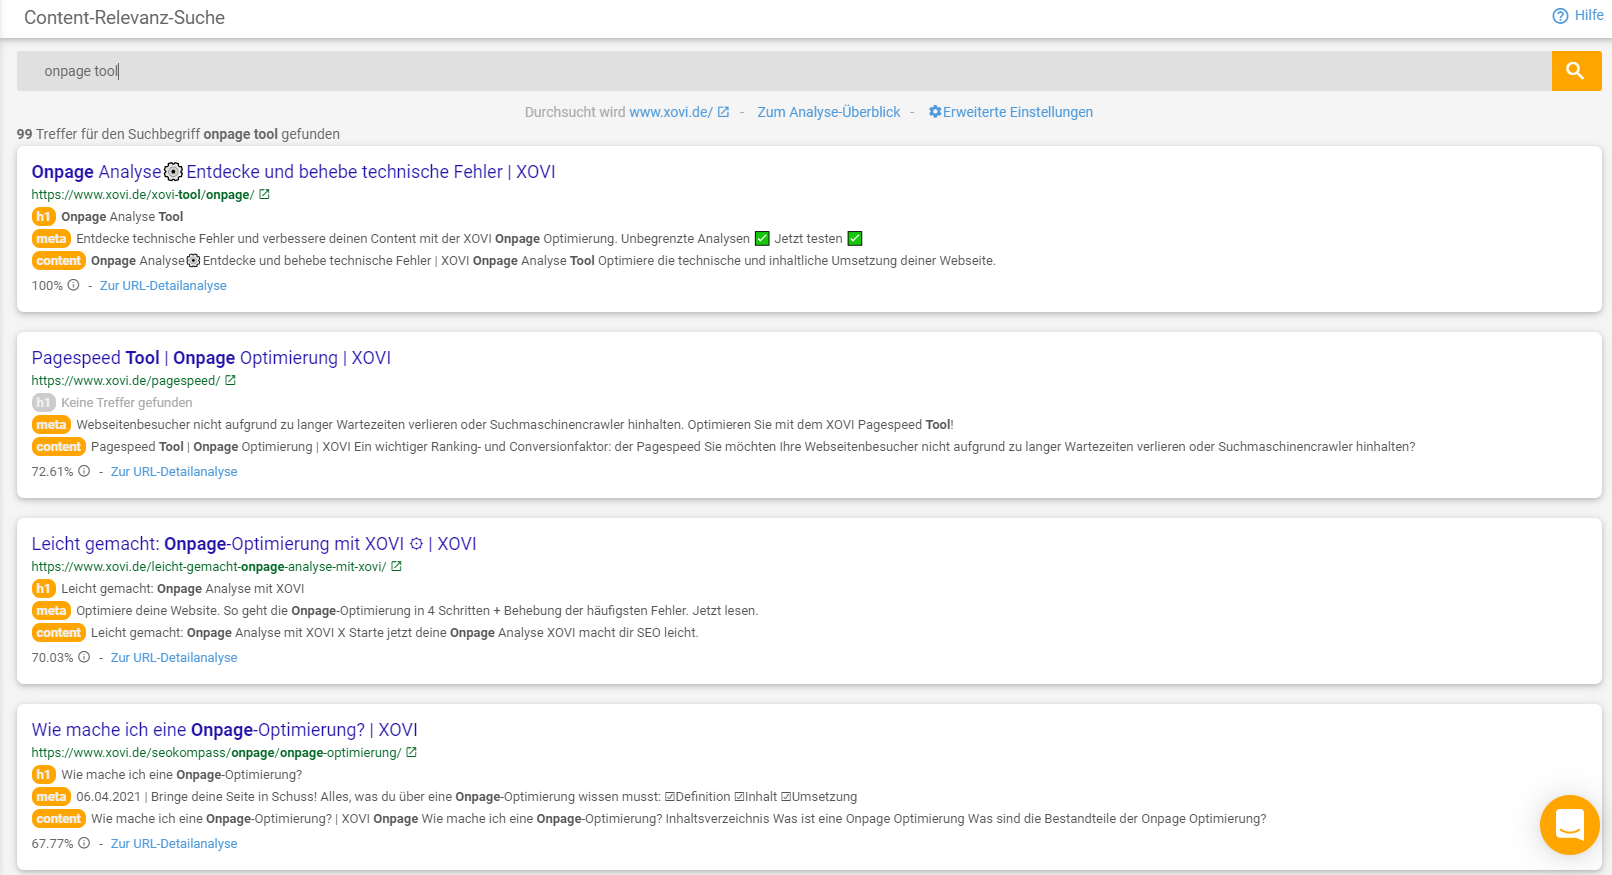Click info icon next to 70.03%
1612x875 pixels.
click(84, 657)
